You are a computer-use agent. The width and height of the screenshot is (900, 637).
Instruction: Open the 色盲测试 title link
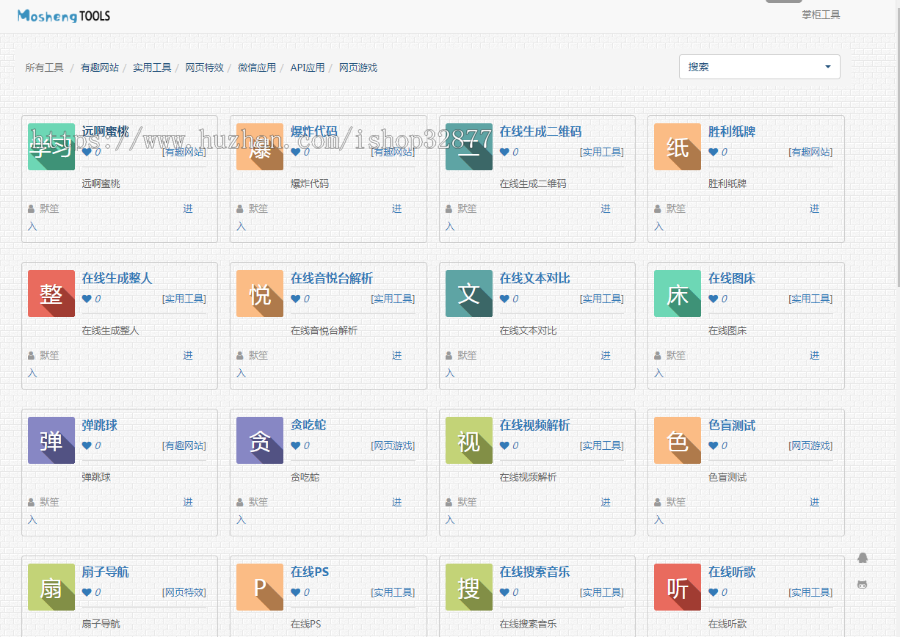coord(732,425)
